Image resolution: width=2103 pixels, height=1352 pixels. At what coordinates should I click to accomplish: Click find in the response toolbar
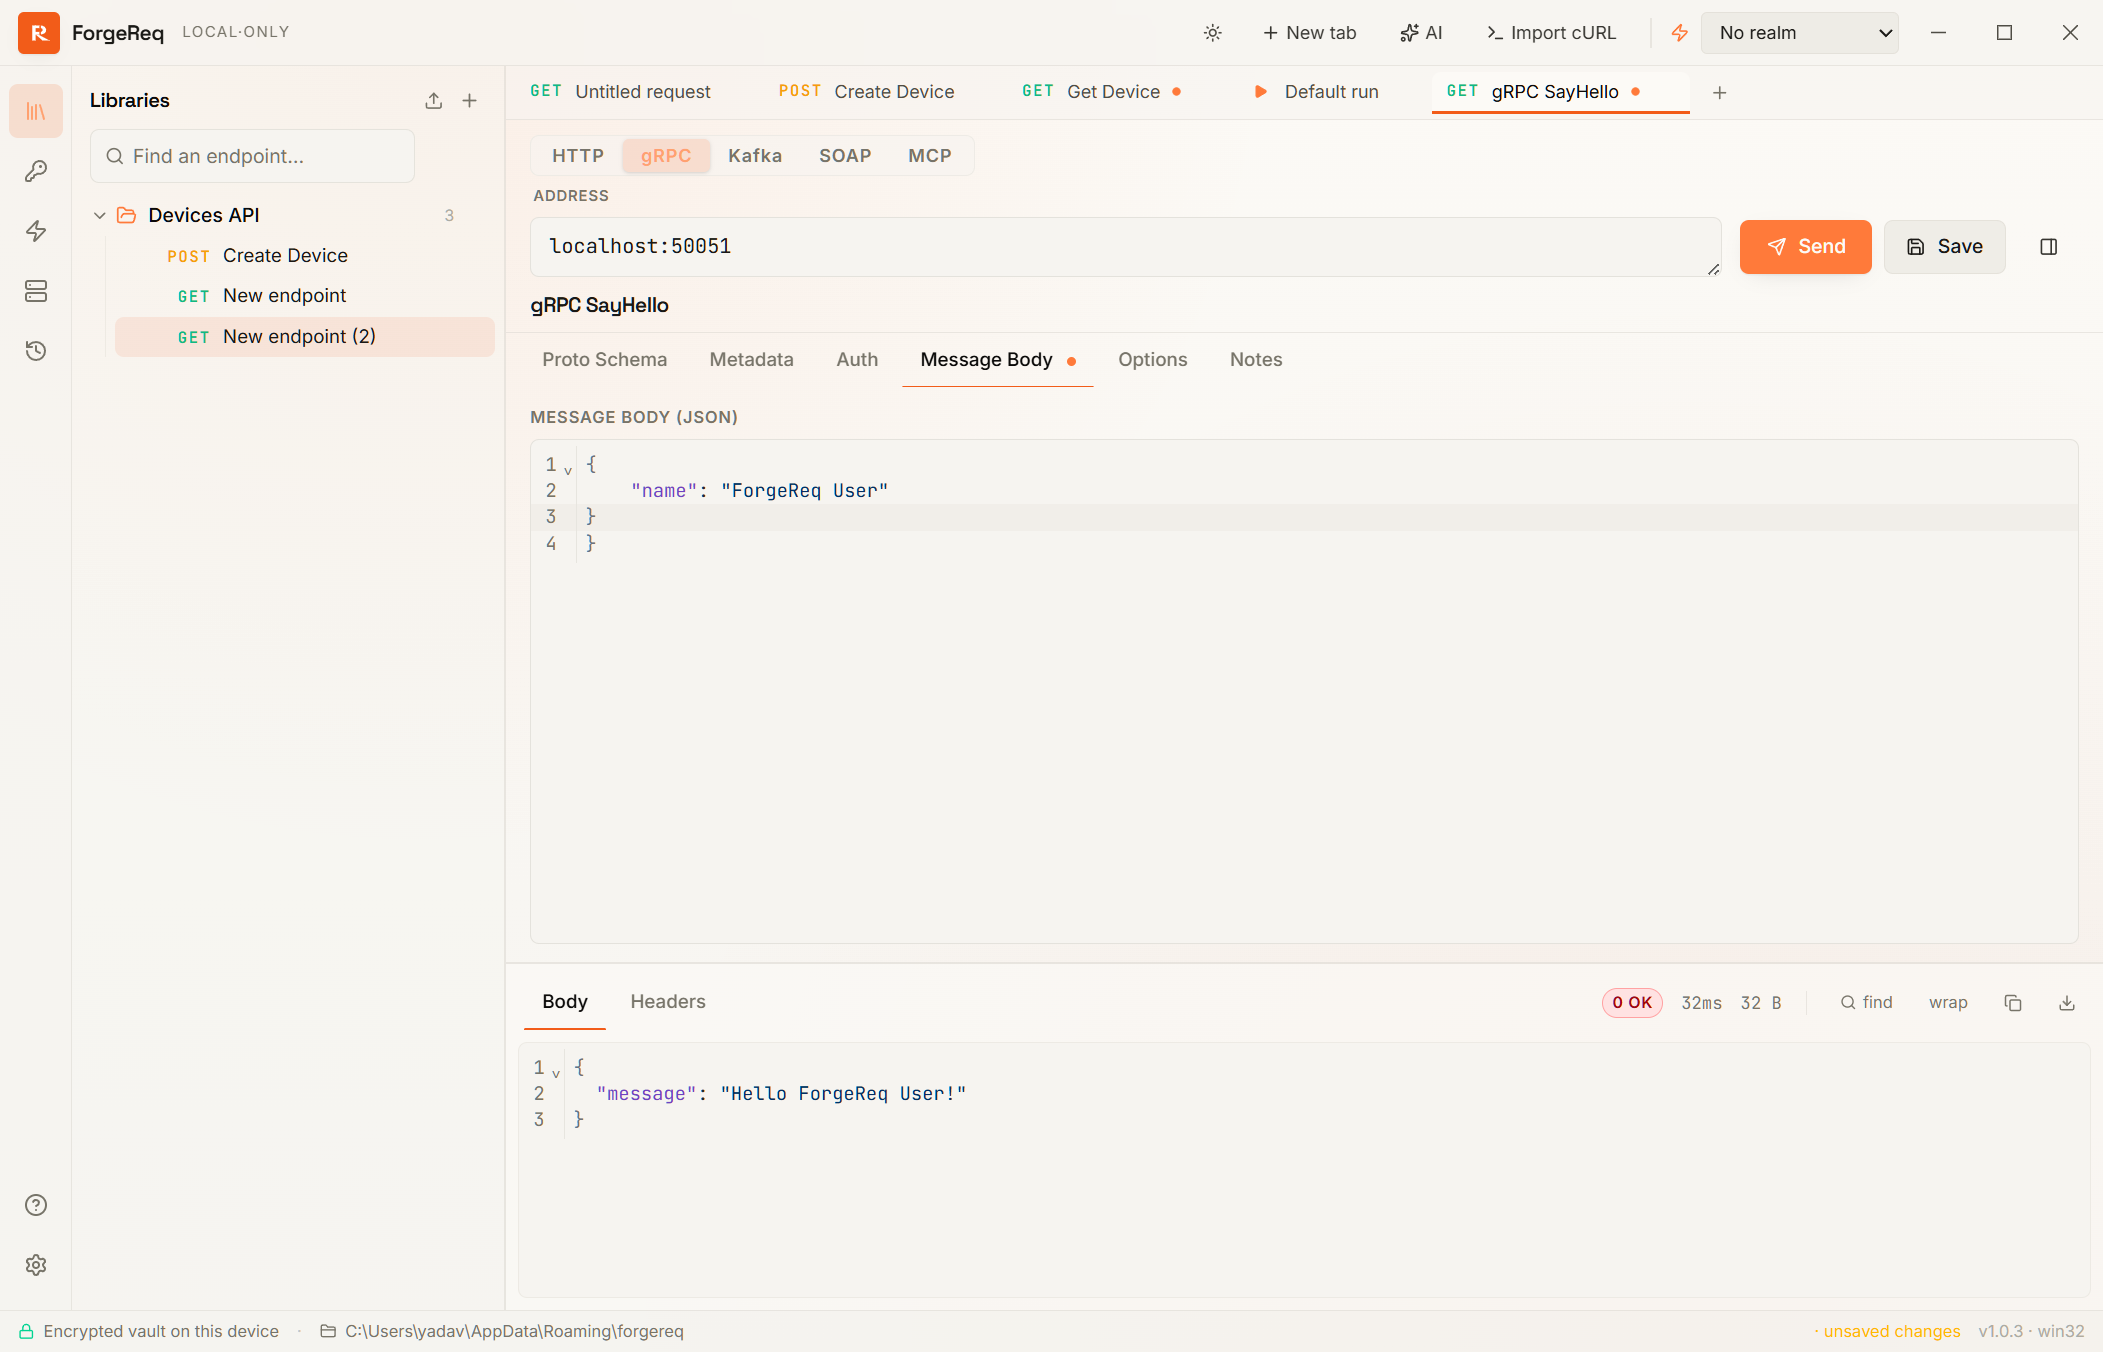[1866, 1003]
